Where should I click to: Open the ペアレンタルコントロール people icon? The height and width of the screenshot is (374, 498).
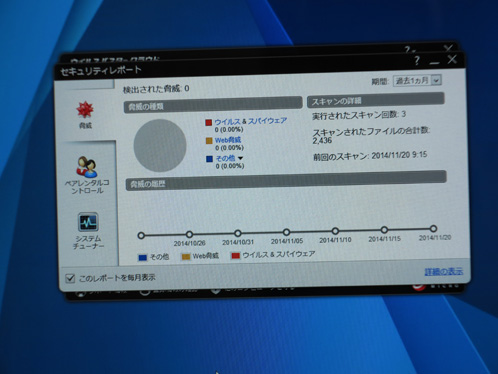click(x=87, y=166)
